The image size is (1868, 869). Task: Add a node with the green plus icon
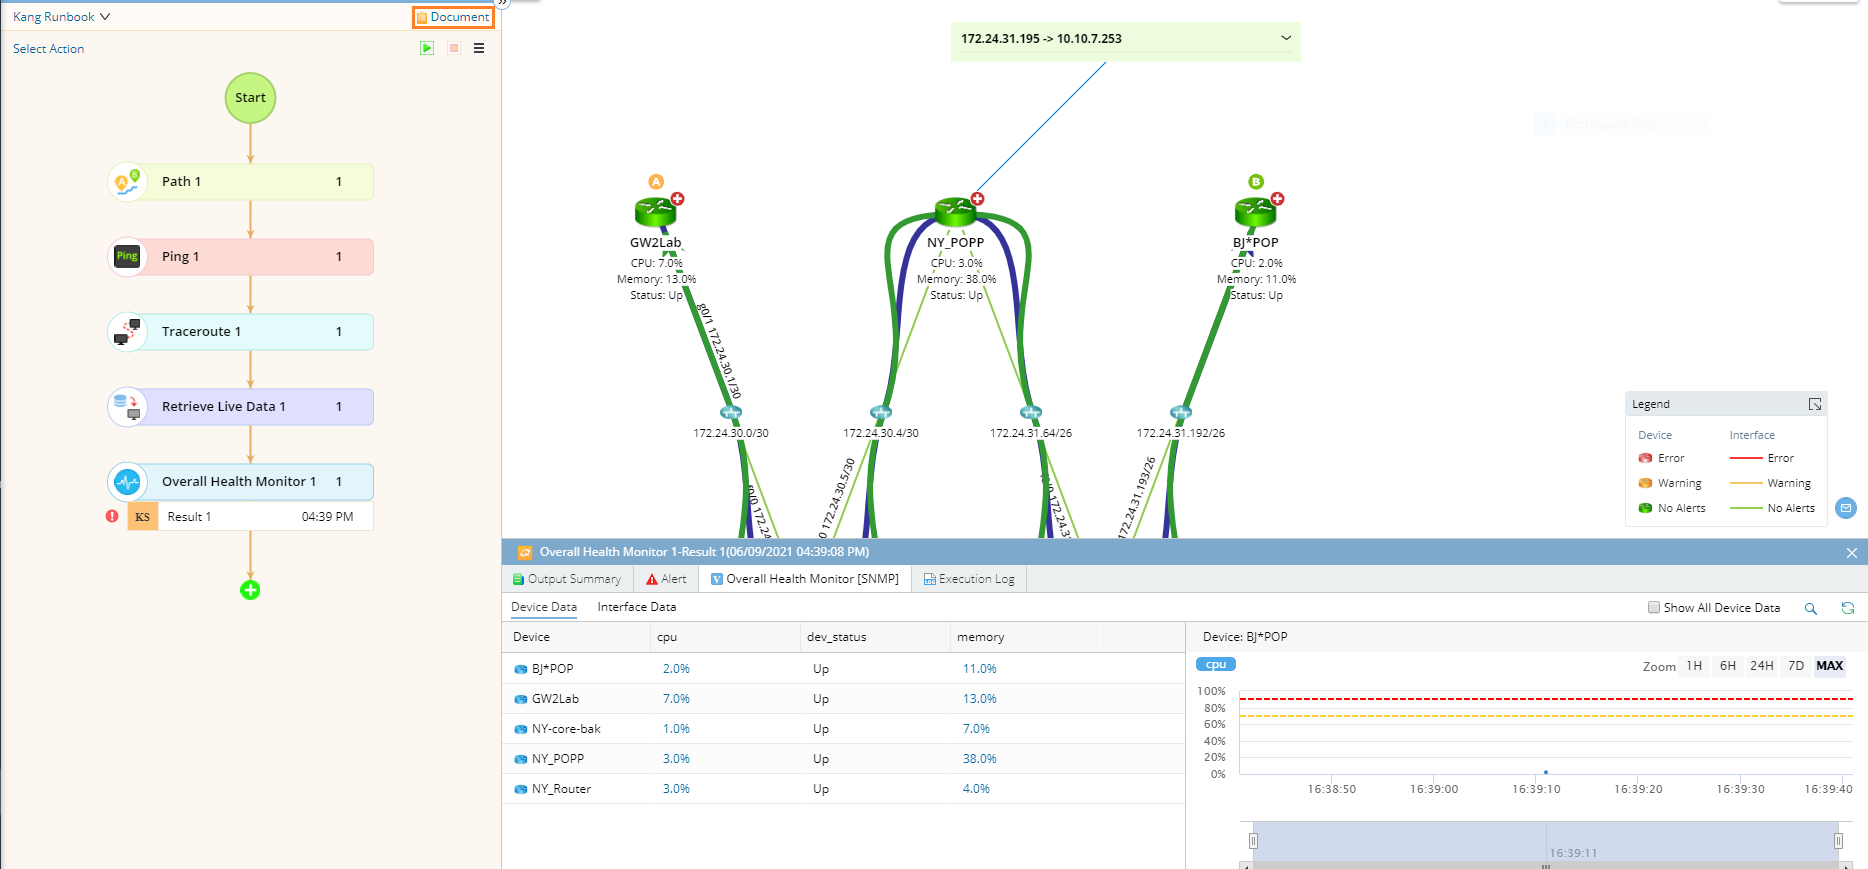pyautogui.click(x=250, y=590)
